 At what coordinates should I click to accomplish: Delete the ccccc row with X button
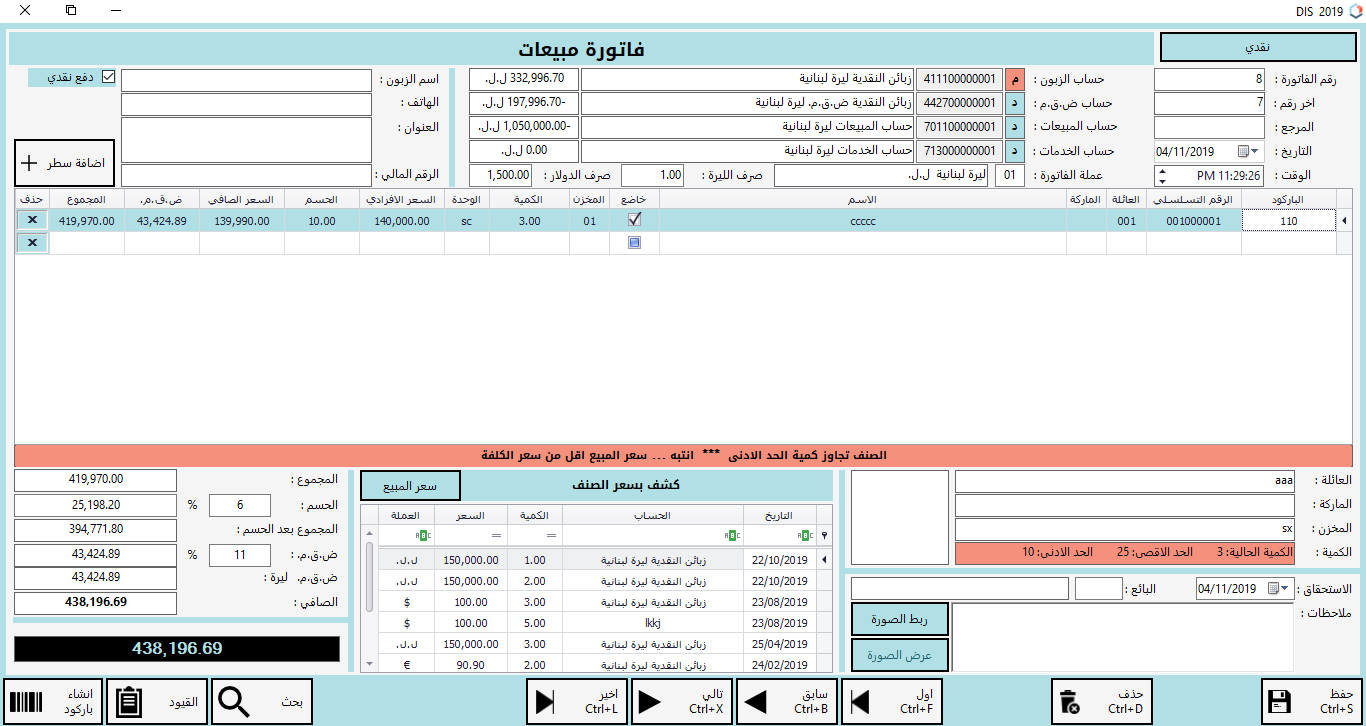pos(32,220)
